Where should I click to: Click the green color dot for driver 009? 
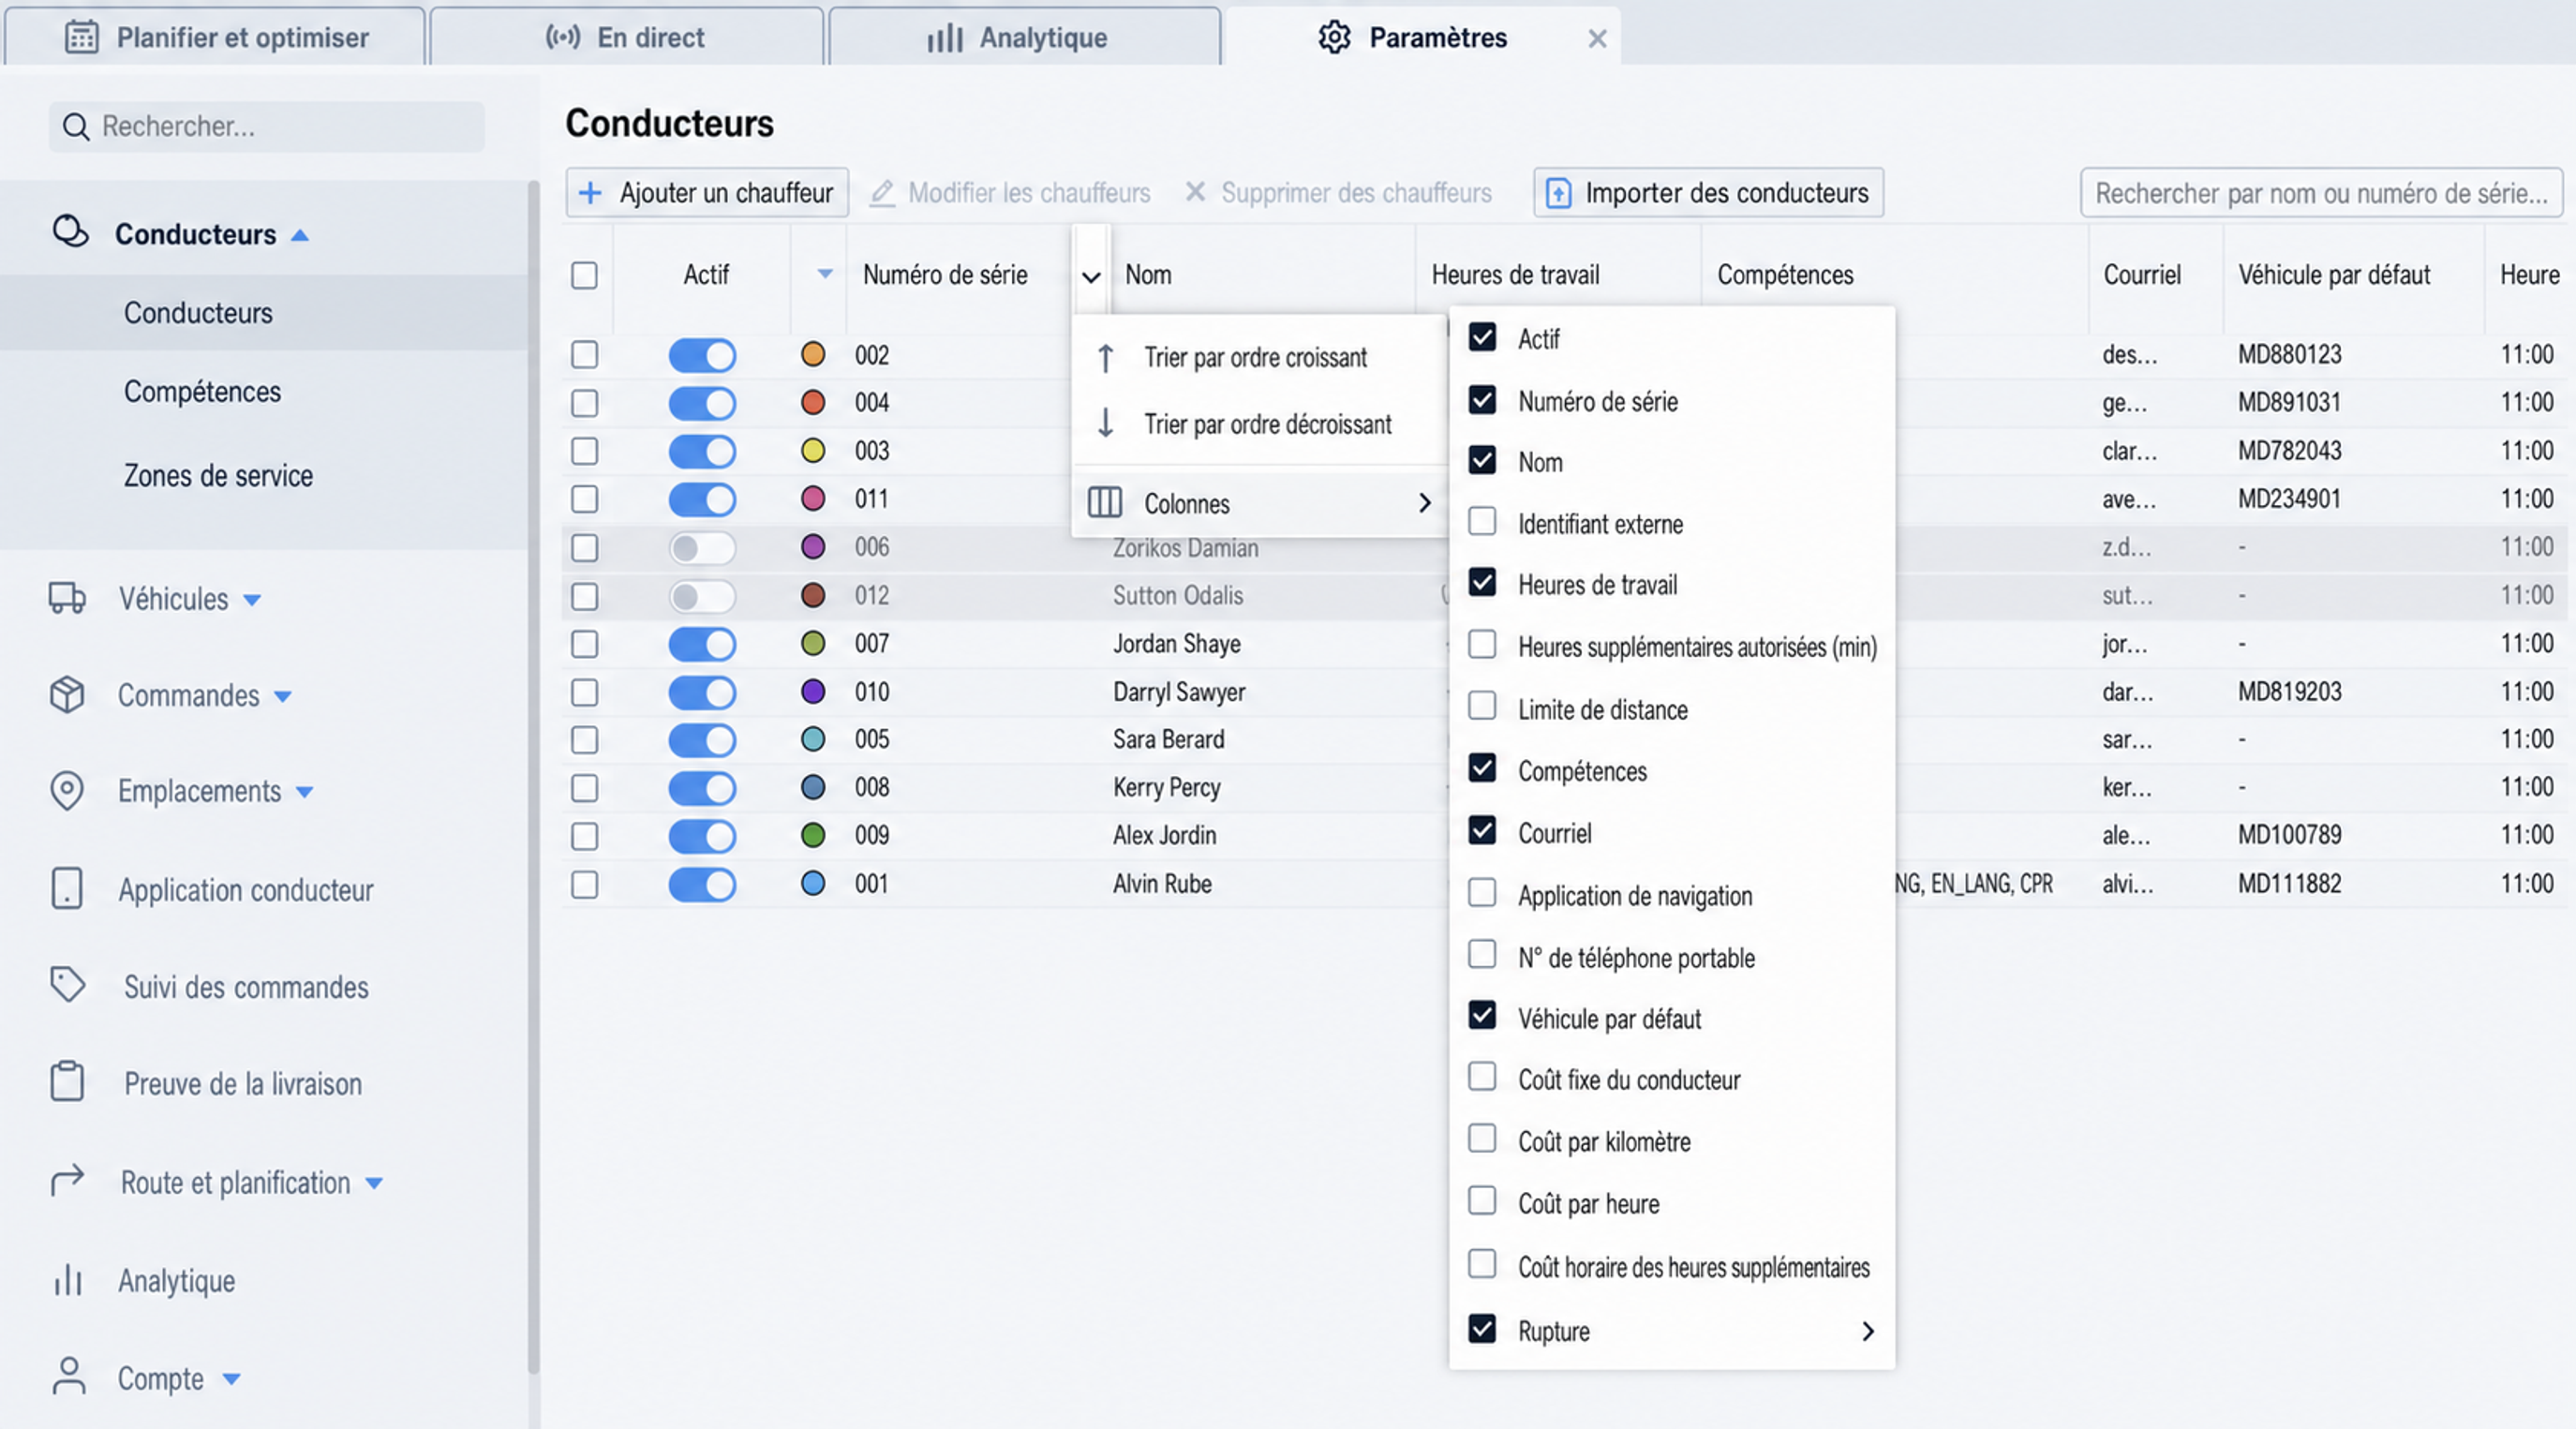pyautogui.click(x=813, y=834)
